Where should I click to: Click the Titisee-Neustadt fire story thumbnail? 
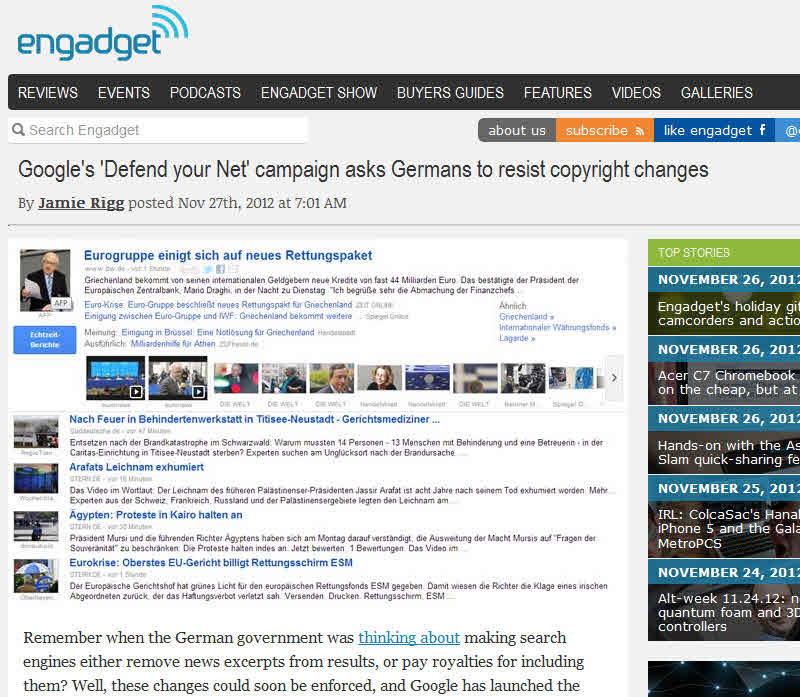(36, 432)
